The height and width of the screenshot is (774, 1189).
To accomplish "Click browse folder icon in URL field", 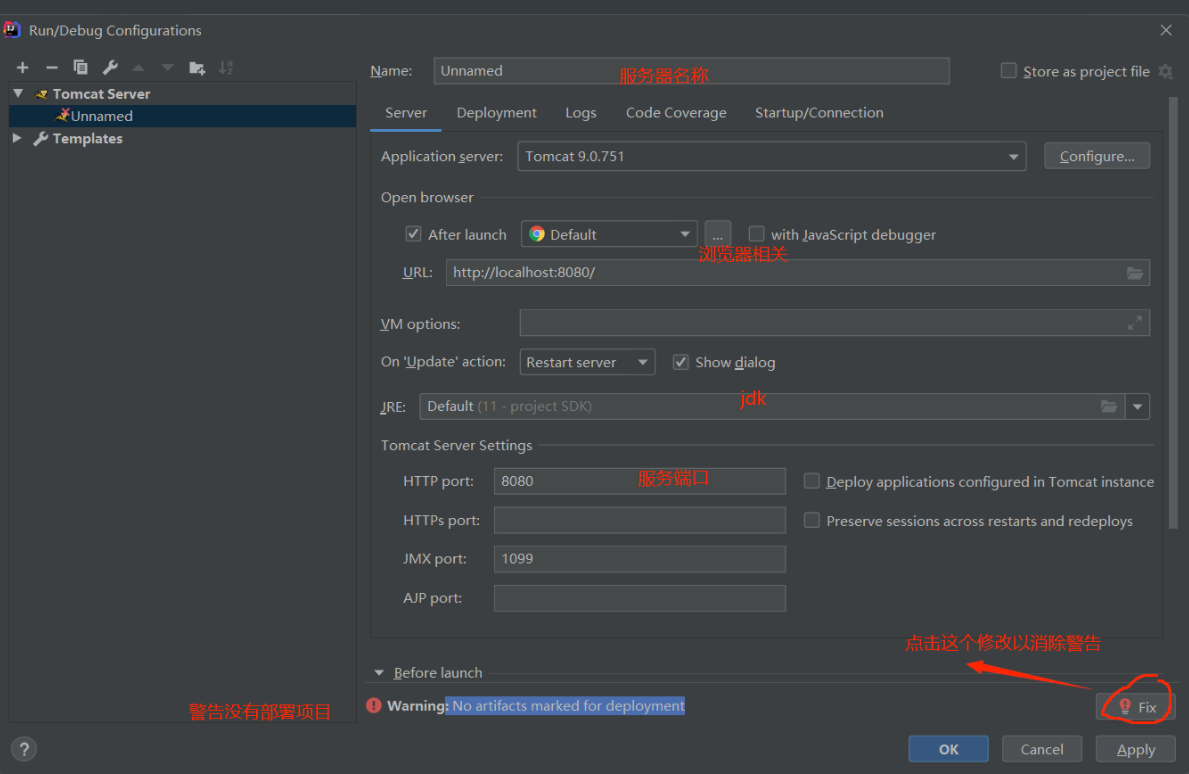I will coord(1135,273).
